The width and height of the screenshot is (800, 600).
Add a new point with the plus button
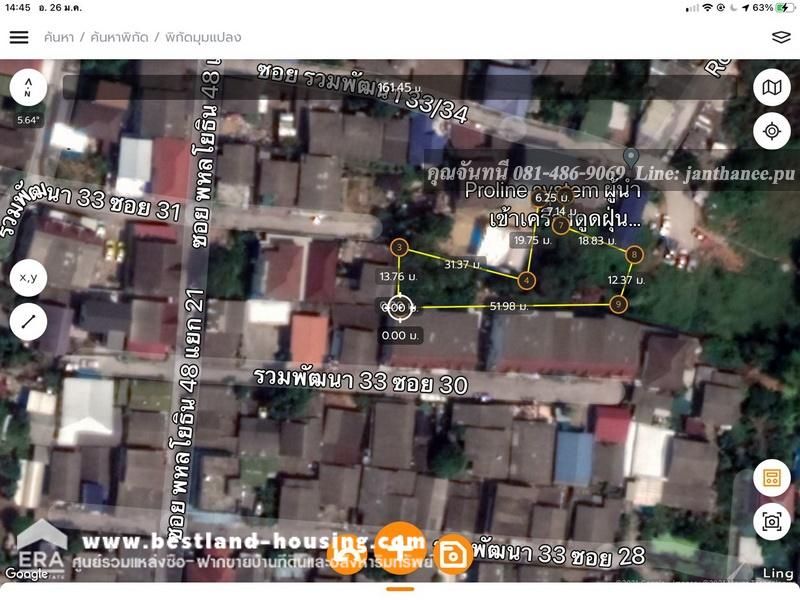click(400, 550)
